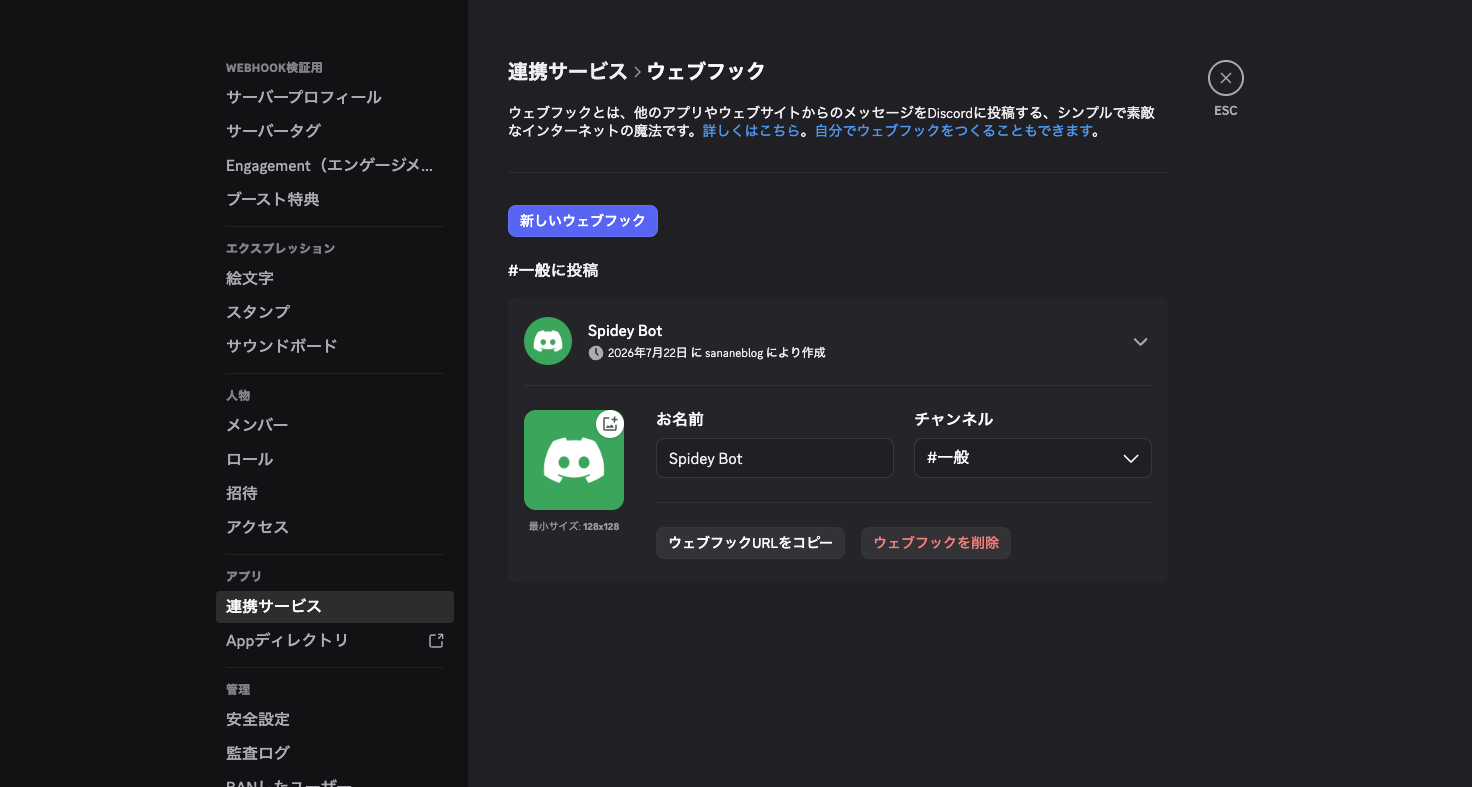Screen dimensions: 1472x787
Task: Close settings with the ESC X icon
Action: [x=1225, y=78]
